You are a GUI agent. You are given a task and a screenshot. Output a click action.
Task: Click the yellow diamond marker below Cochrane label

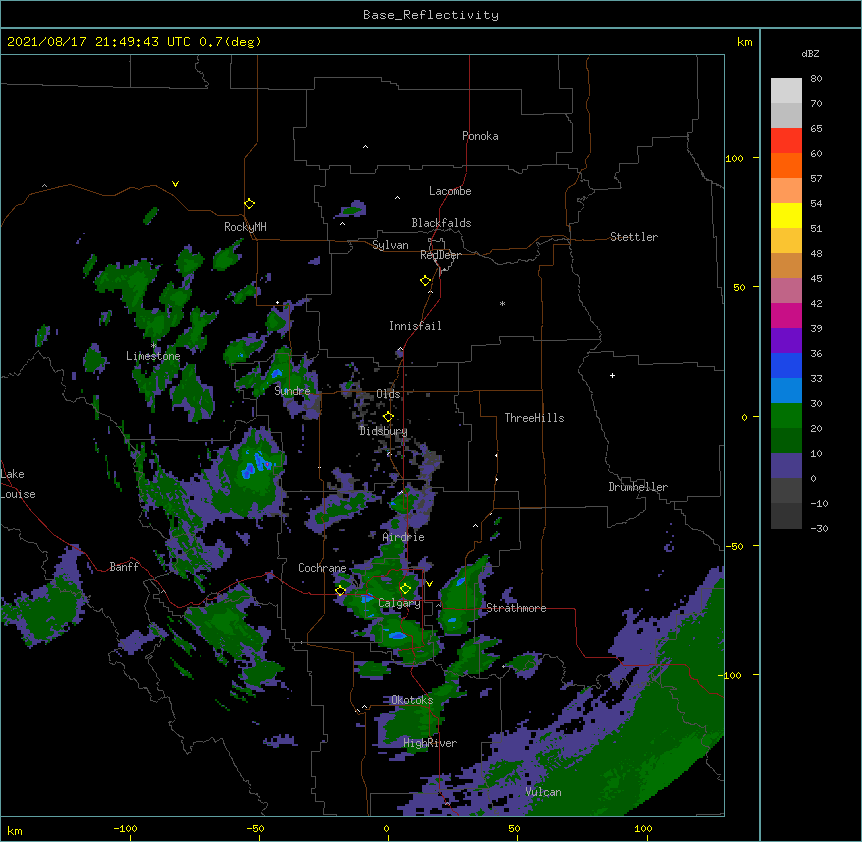click(340, 591)
